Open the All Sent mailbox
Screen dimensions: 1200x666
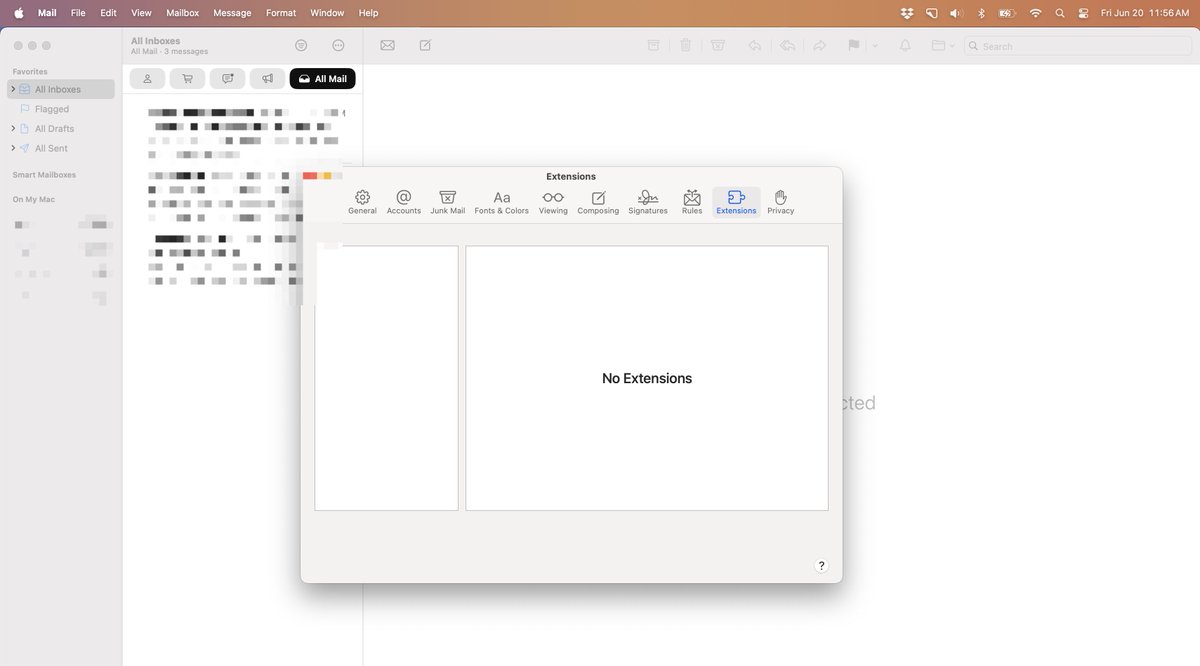[51, 148]
